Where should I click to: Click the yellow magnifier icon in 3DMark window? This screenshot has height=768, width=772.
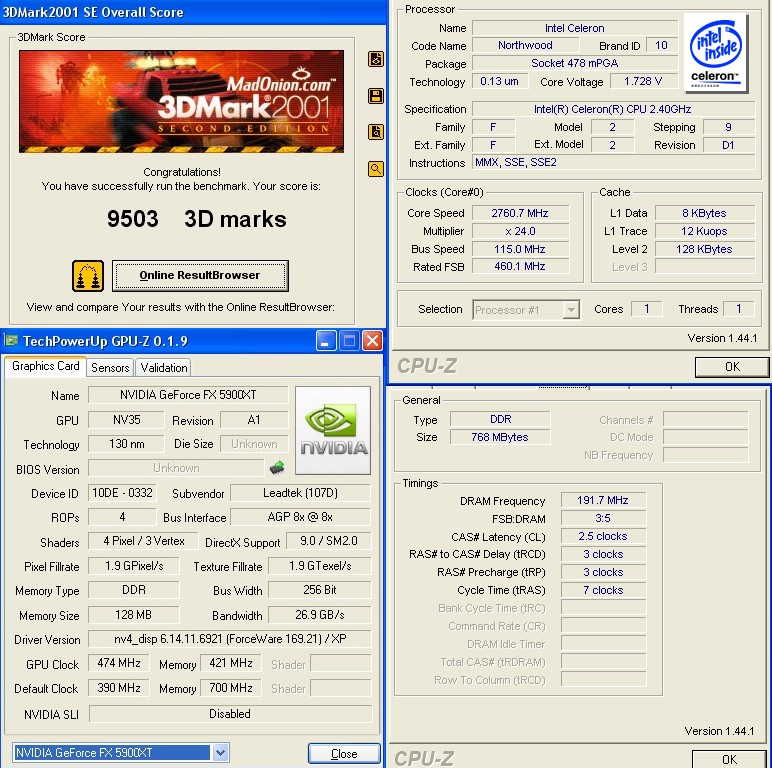(x=376, y=169)
